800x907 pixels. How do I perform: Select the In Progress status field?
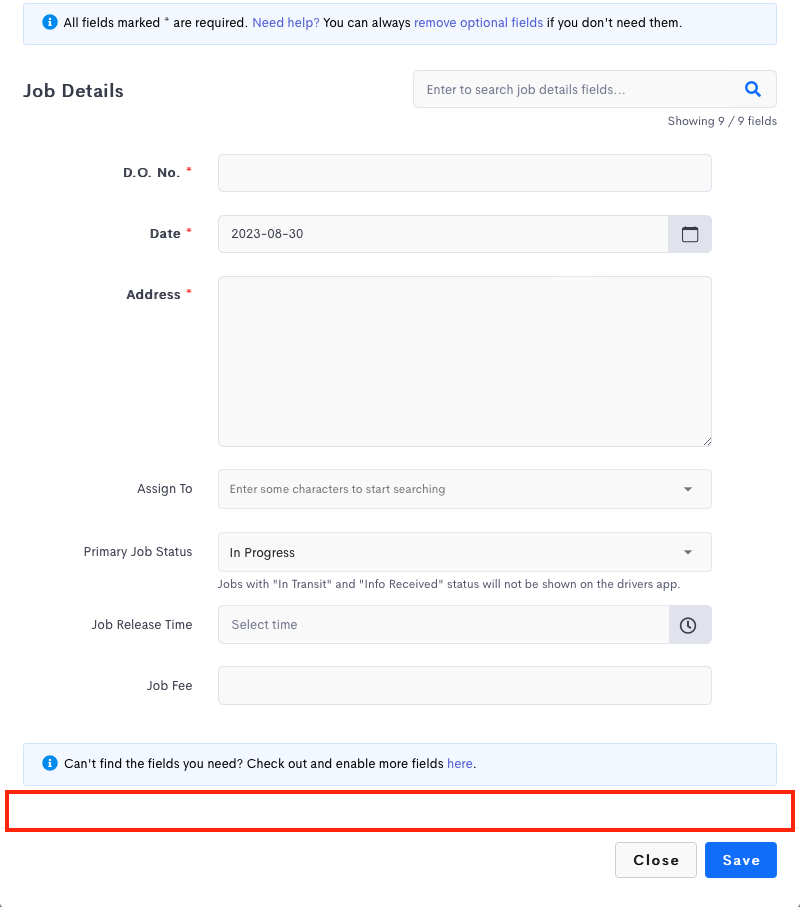[464, 552]
